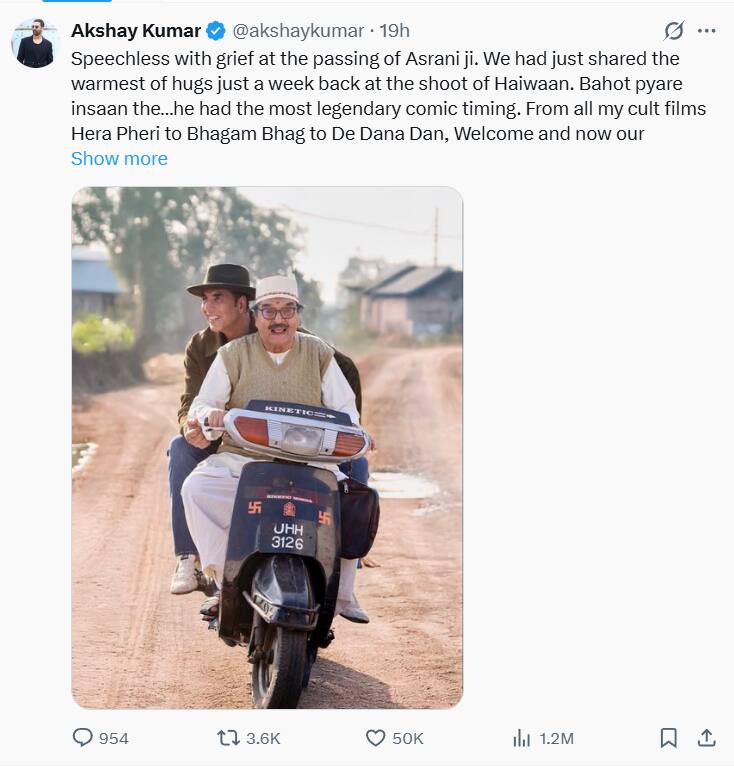The image size is (734, 766).
Task: Click the blue verified badge
Action: 216,31
